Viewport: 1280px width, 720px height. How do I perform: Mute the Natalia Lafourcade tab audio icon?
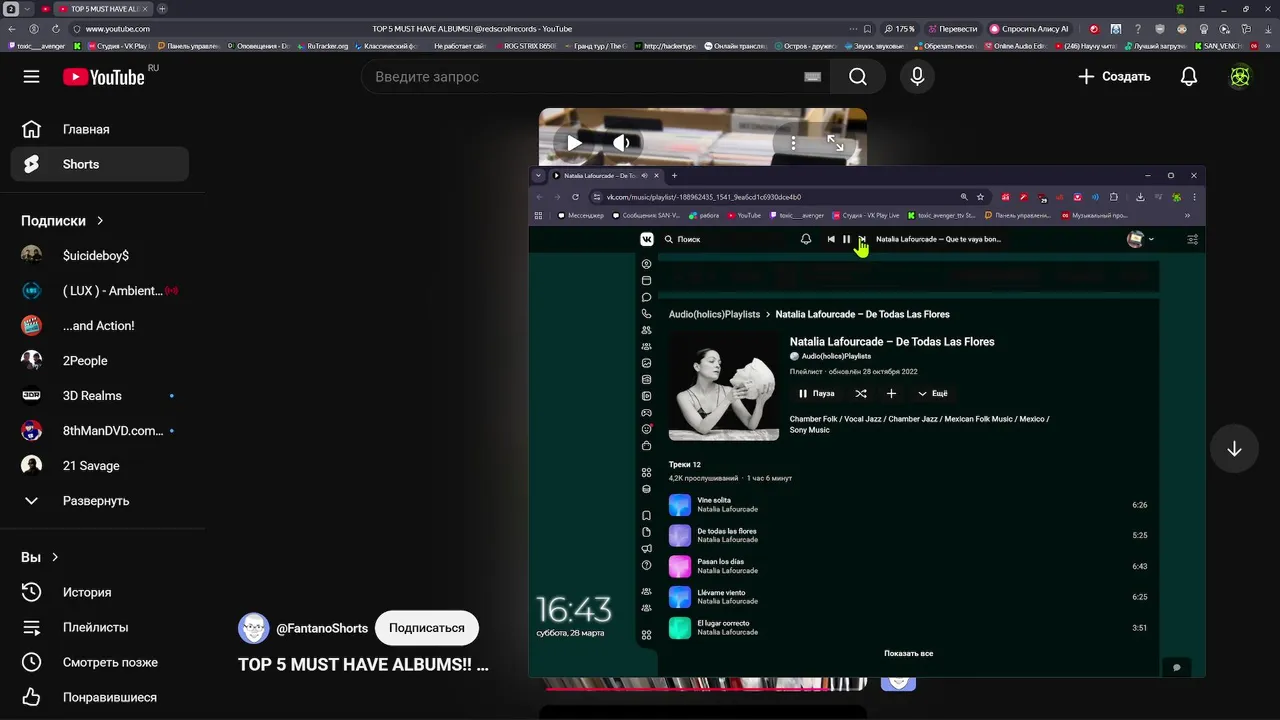point(644,175)
